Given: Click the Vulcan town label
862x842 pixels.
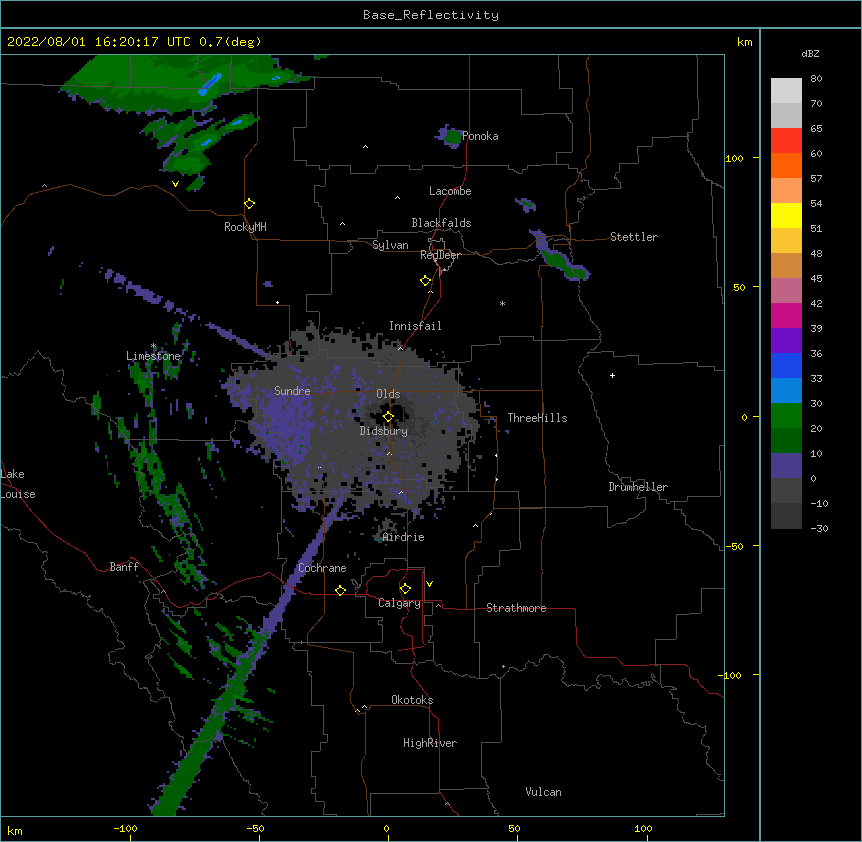Looking at the screenshot, I should 543,792.
